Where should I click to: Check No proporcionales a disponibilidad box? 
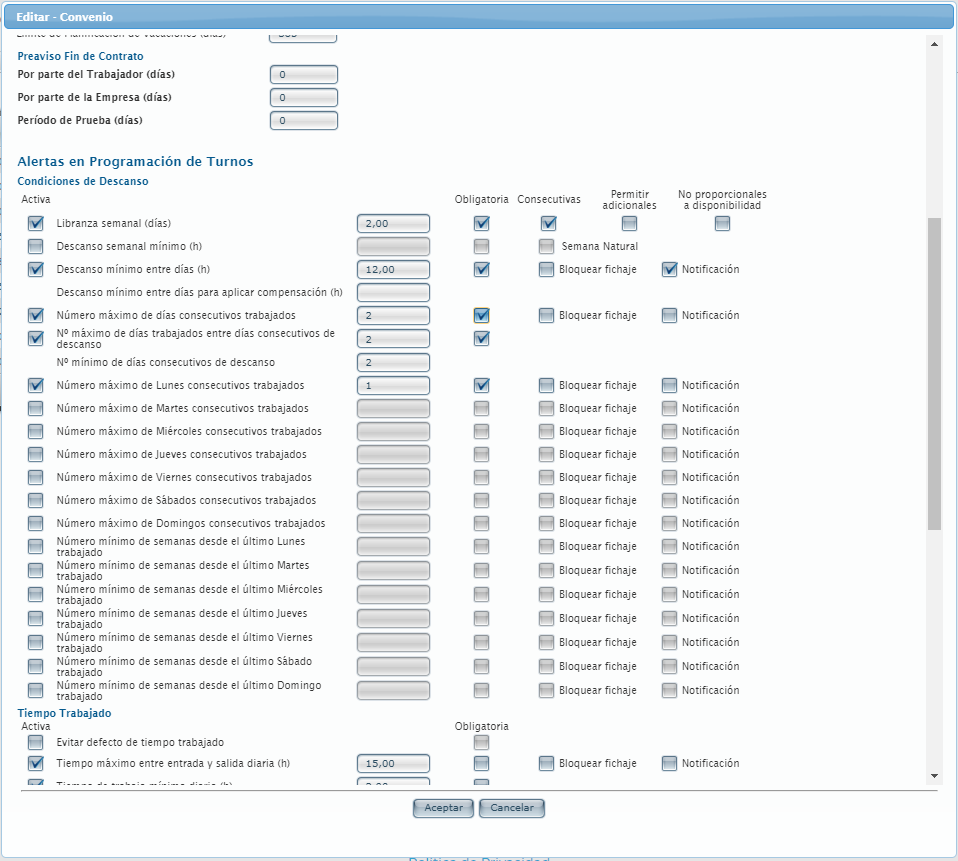722,223
